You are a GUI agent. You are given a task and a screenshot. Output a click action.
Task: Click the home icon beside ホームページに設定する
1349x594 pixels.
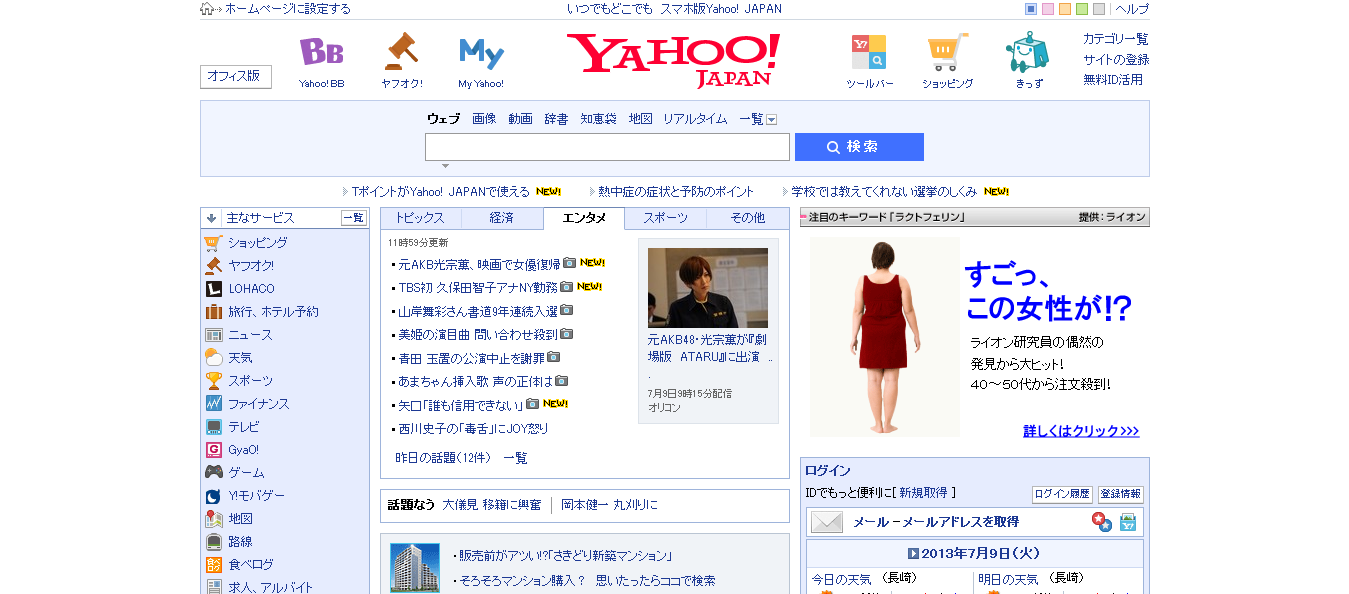[207, 9]
